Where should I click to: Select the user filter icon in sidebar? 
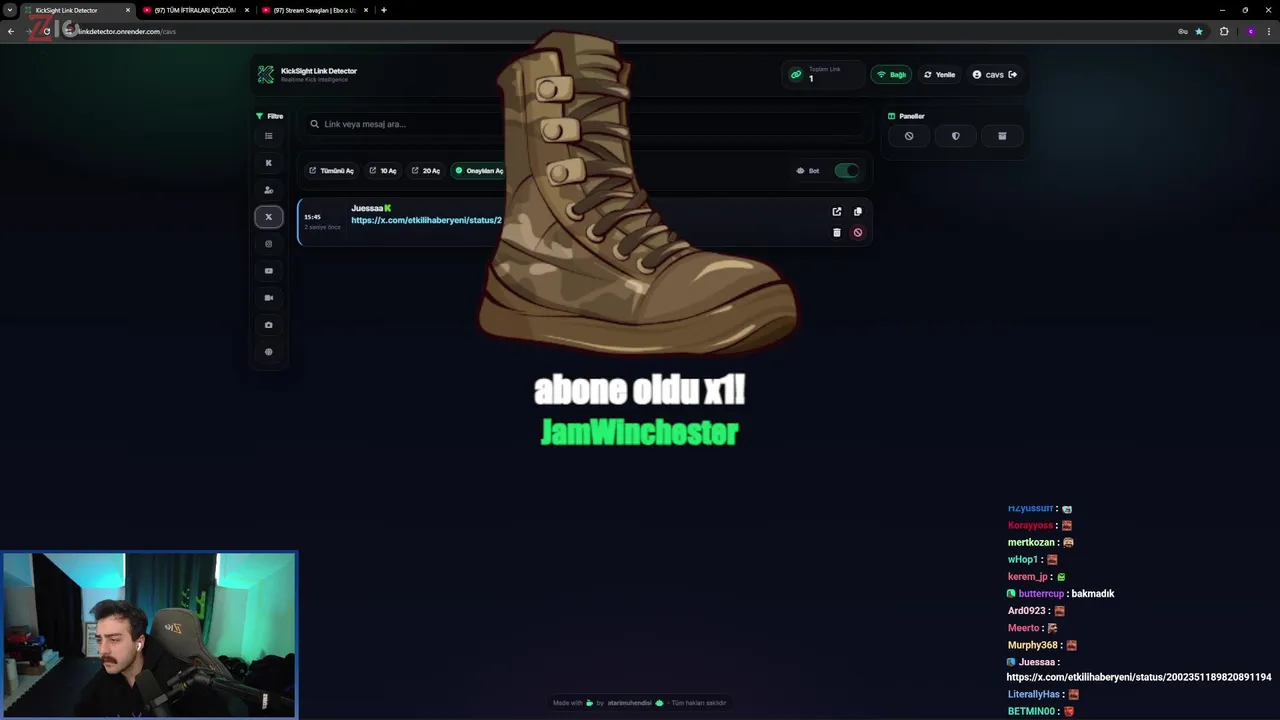268,190
